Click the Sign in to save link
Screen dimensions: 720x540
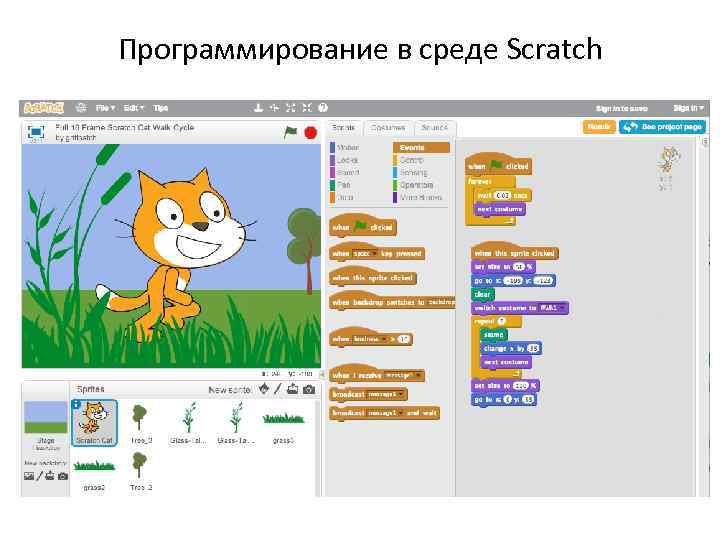621,108
